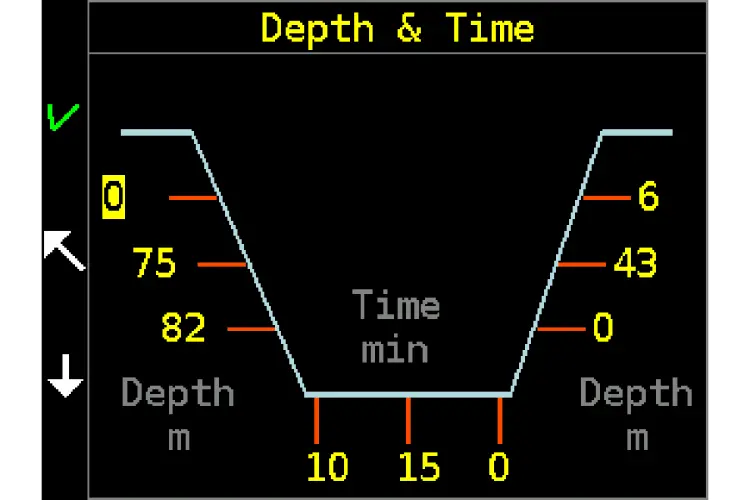The image size is (750, 500).
Task: Select the 0 value under the bottom time axis
Action: click(x=499, y=467)
